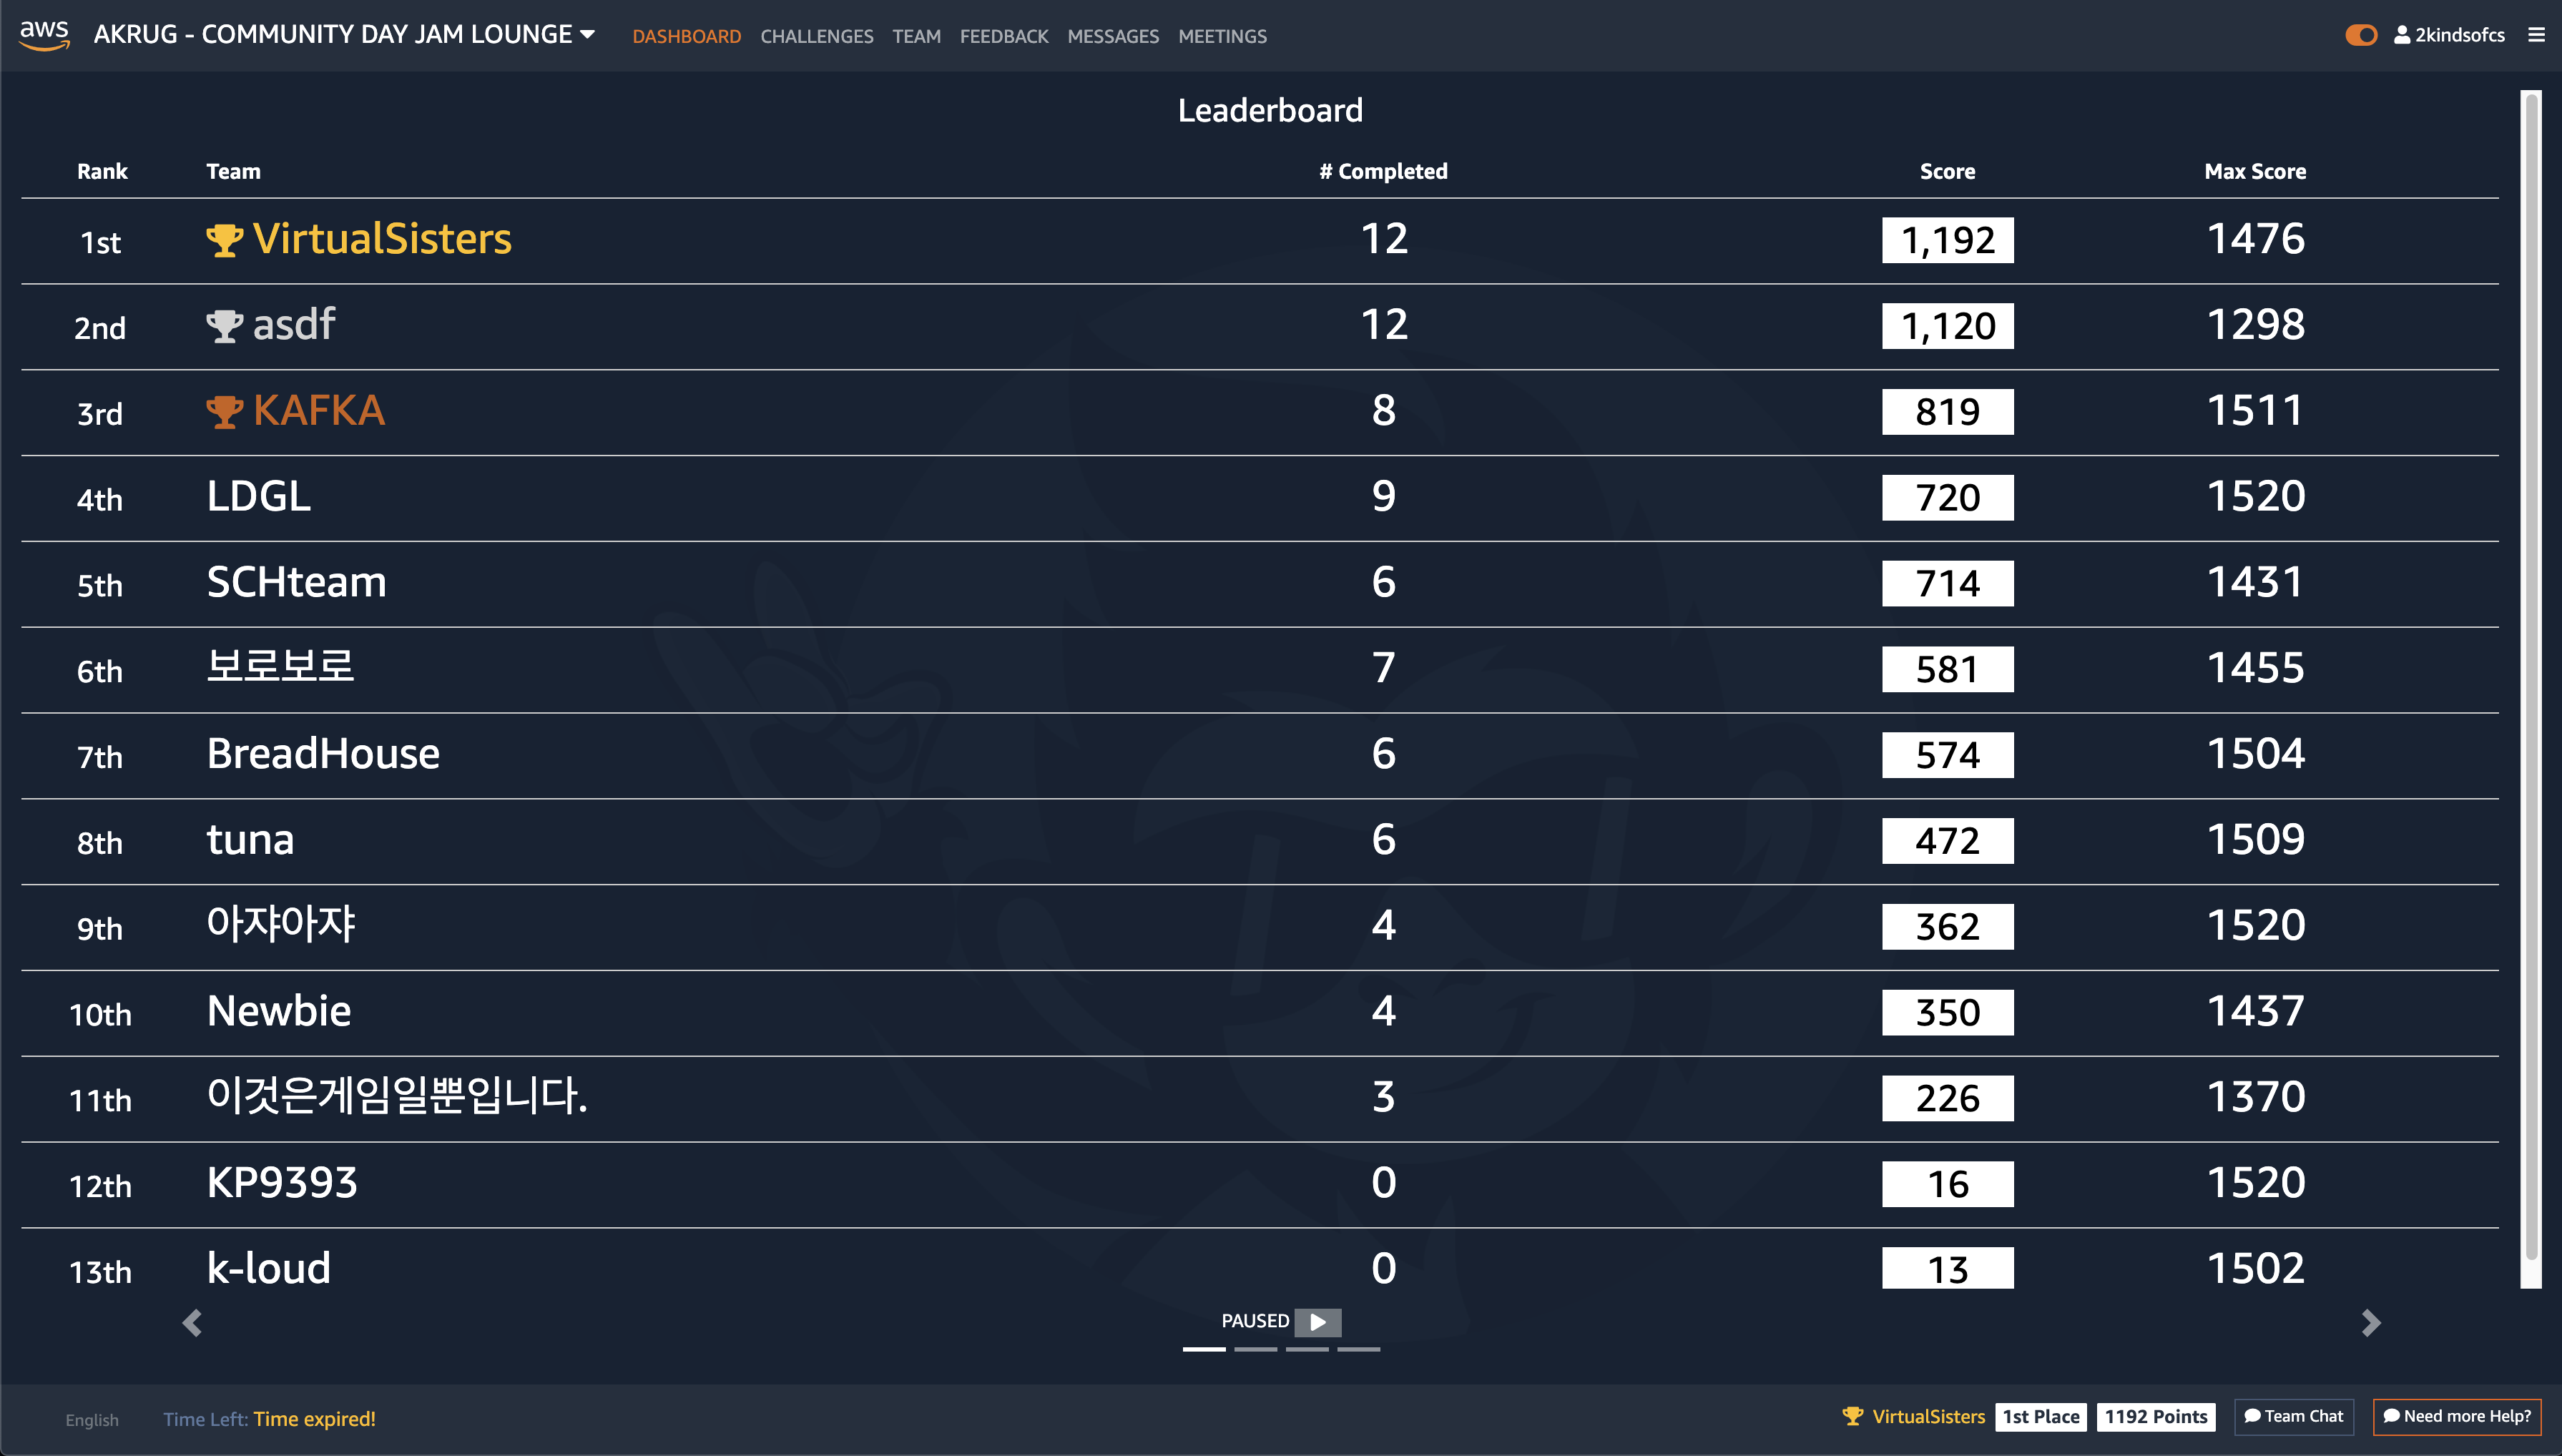Click the silver trophy next to asdf
2562x1456 pixels.
tap(224, 326)
